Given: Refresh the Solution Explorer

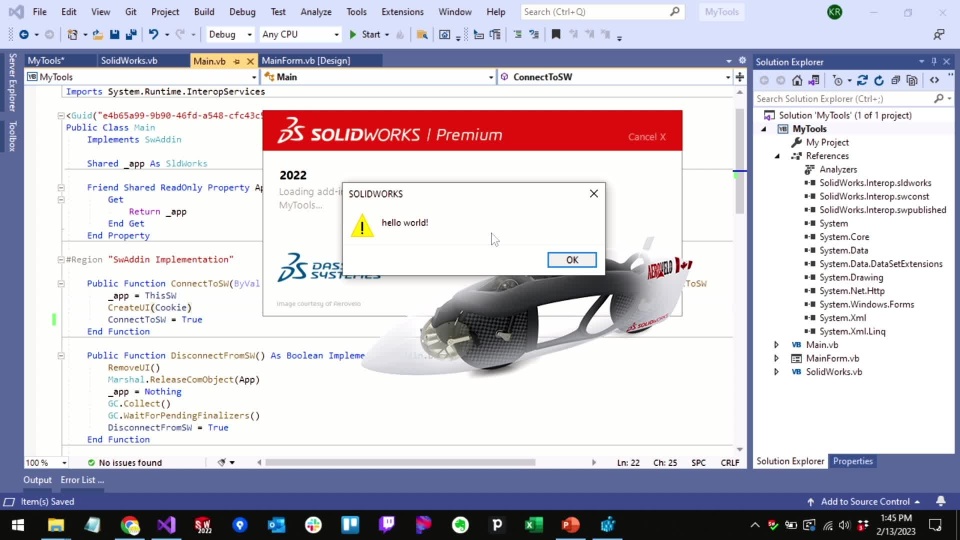Looking at the screenshot, I should pyautogui.click(x=879, y=80).
